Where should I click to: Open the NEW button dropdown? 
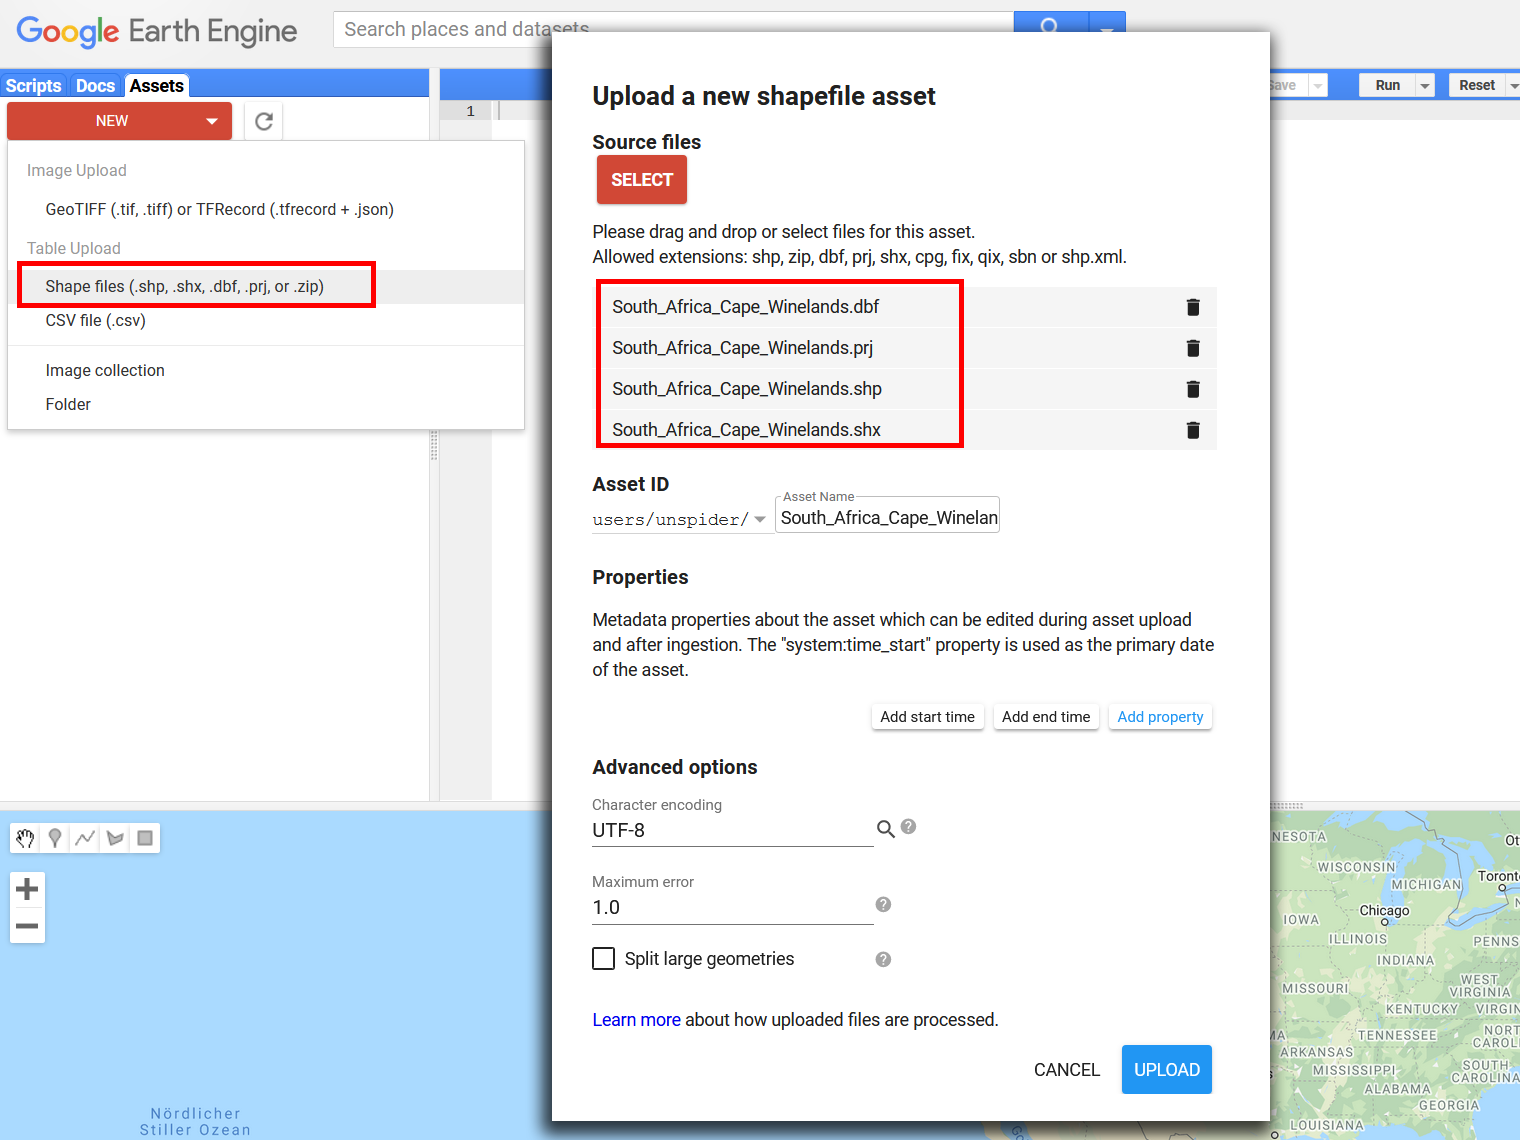211,121
